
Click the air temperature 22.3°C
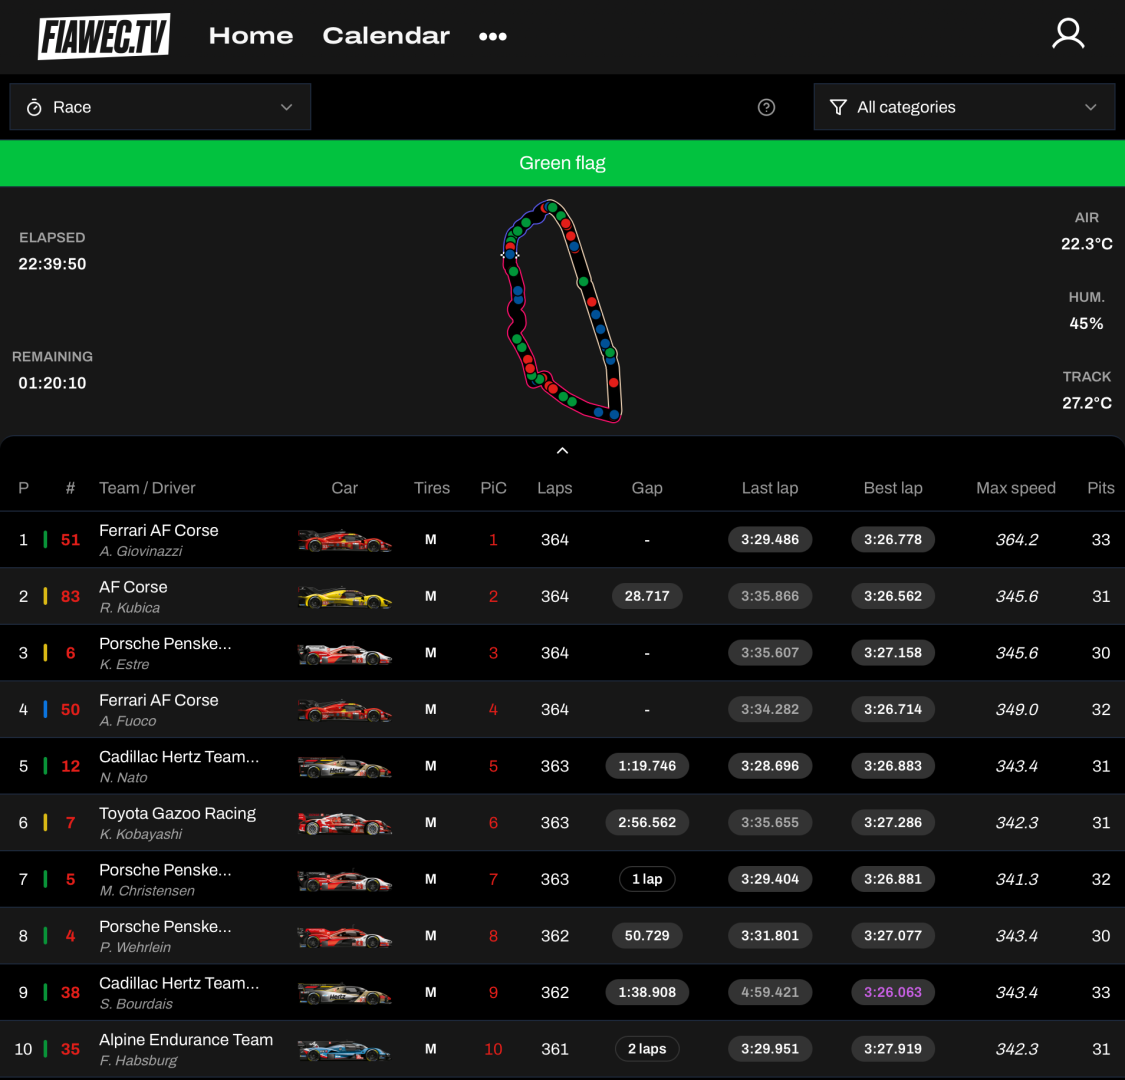tap(1087, 244)
